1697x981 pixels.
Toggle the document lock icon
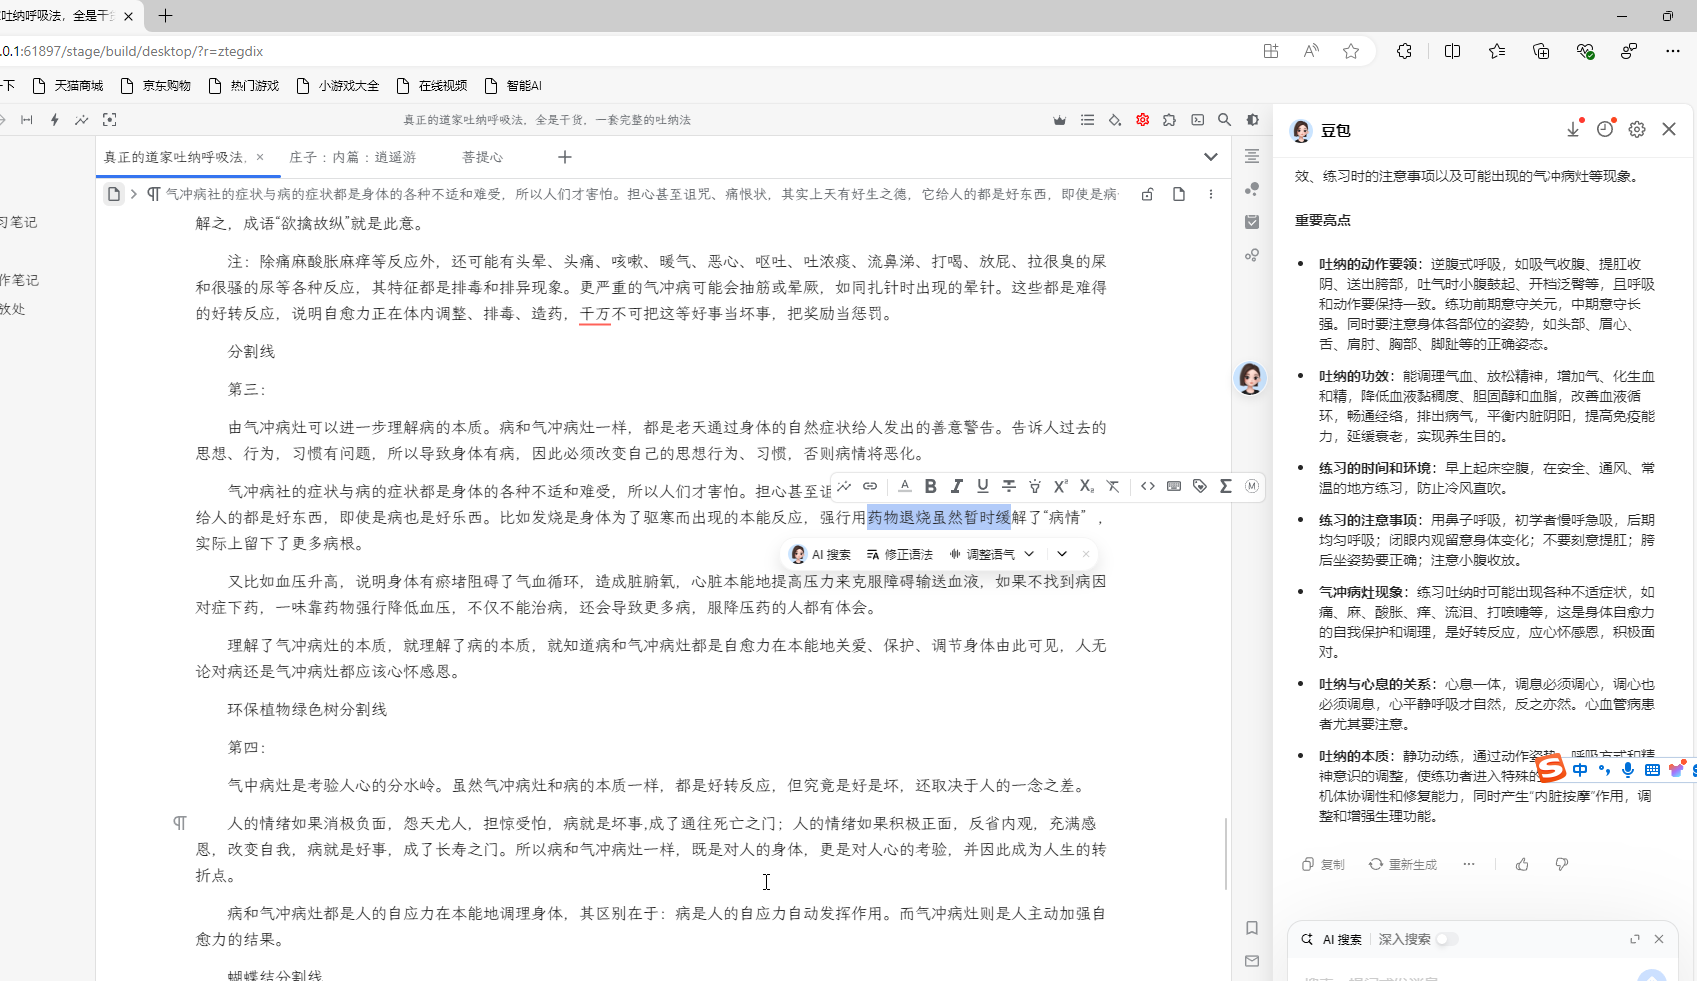click(1147, 194)
